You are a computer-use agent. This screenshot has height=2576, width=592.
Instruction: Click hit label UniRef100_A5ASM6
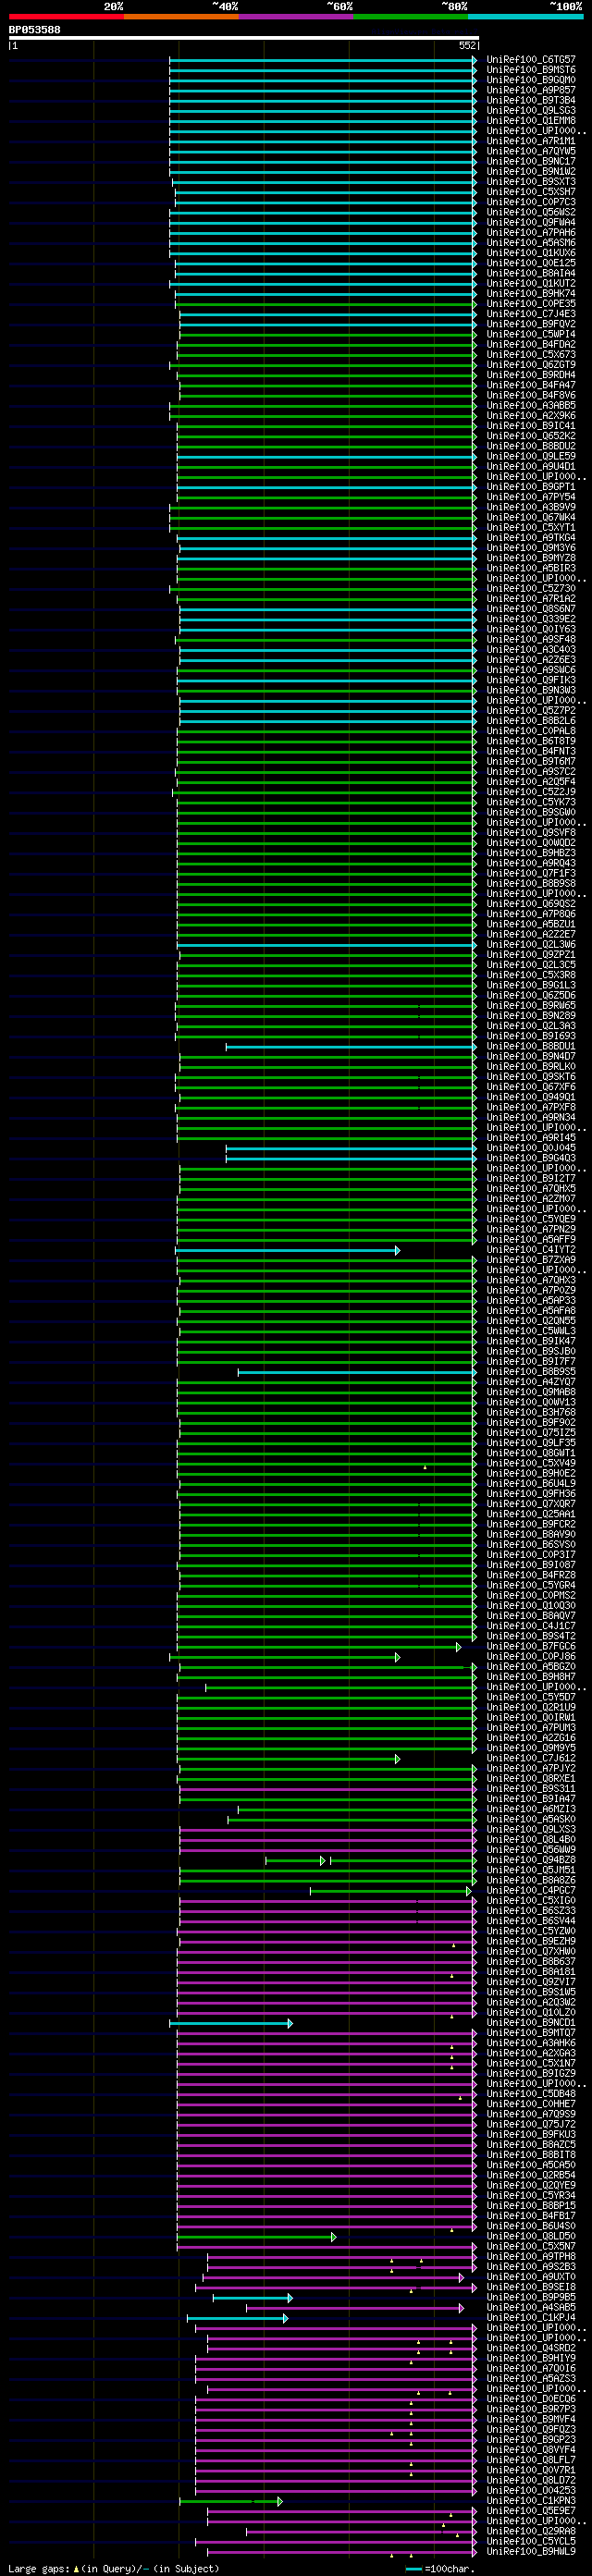(531, 243)
